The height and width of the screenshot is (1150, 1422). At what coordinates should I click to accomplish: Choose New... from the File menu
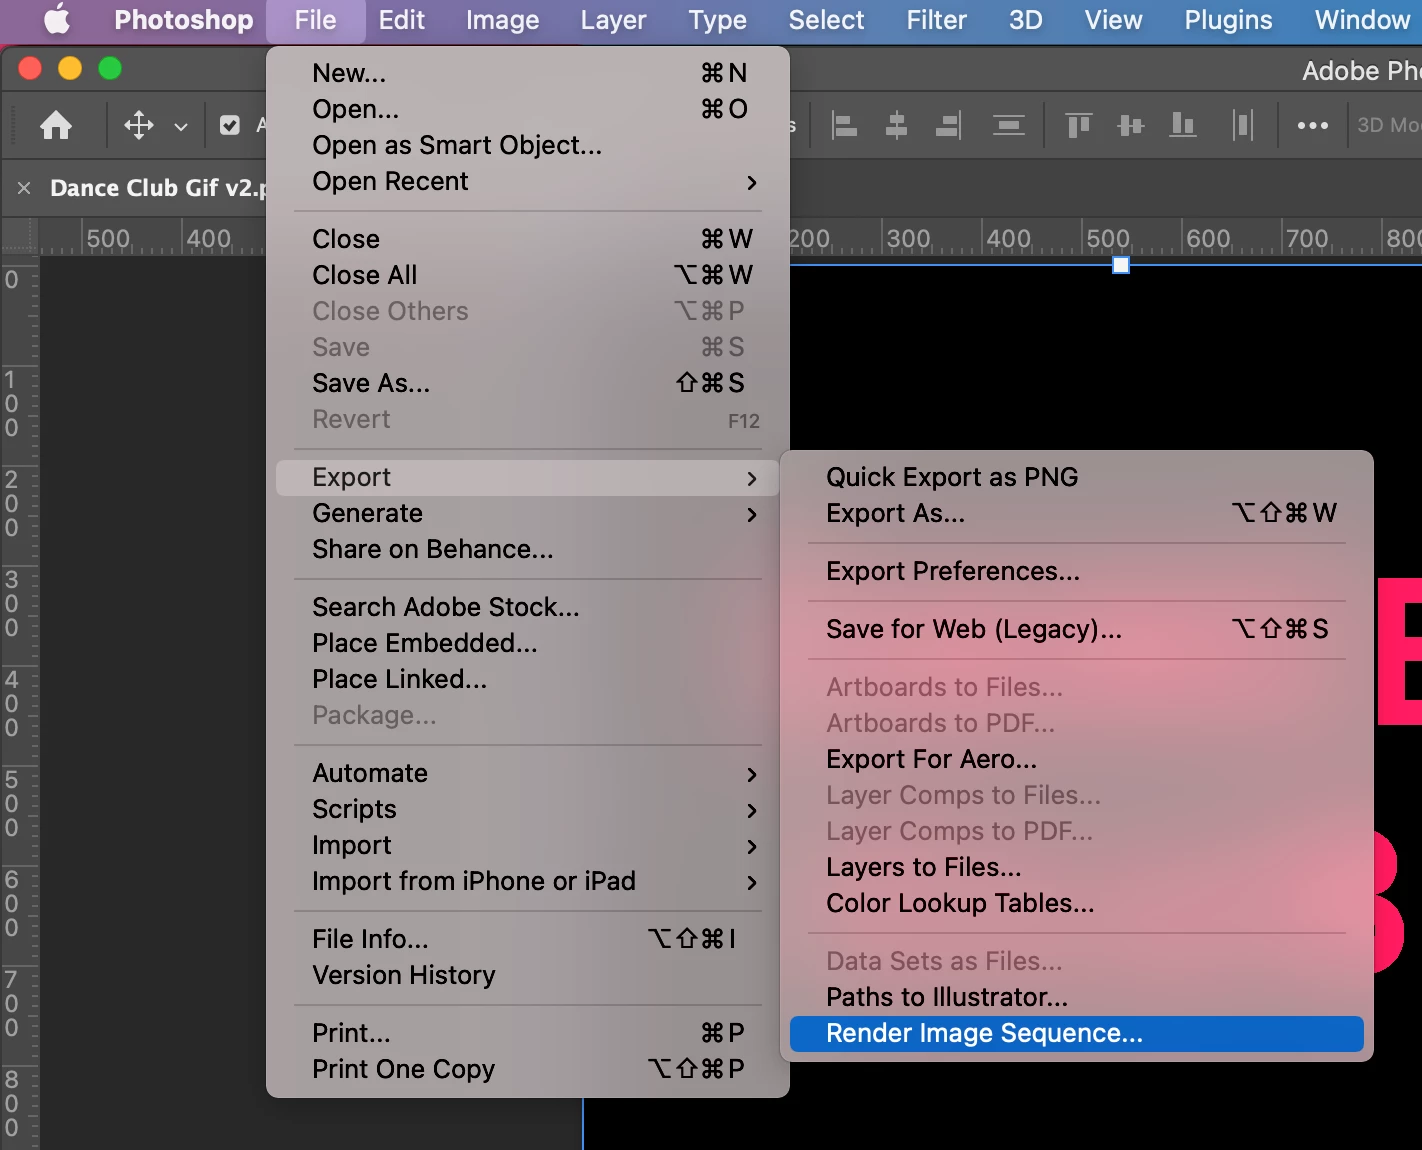click(528, 73)
